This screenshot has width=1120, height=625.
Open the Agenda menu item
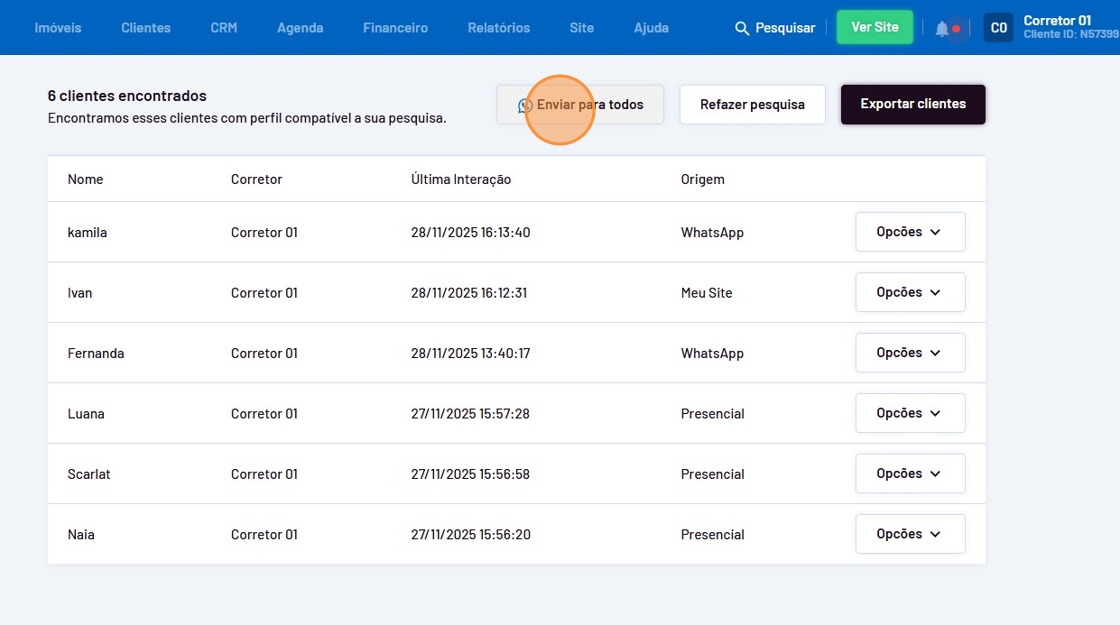point(300,28)
